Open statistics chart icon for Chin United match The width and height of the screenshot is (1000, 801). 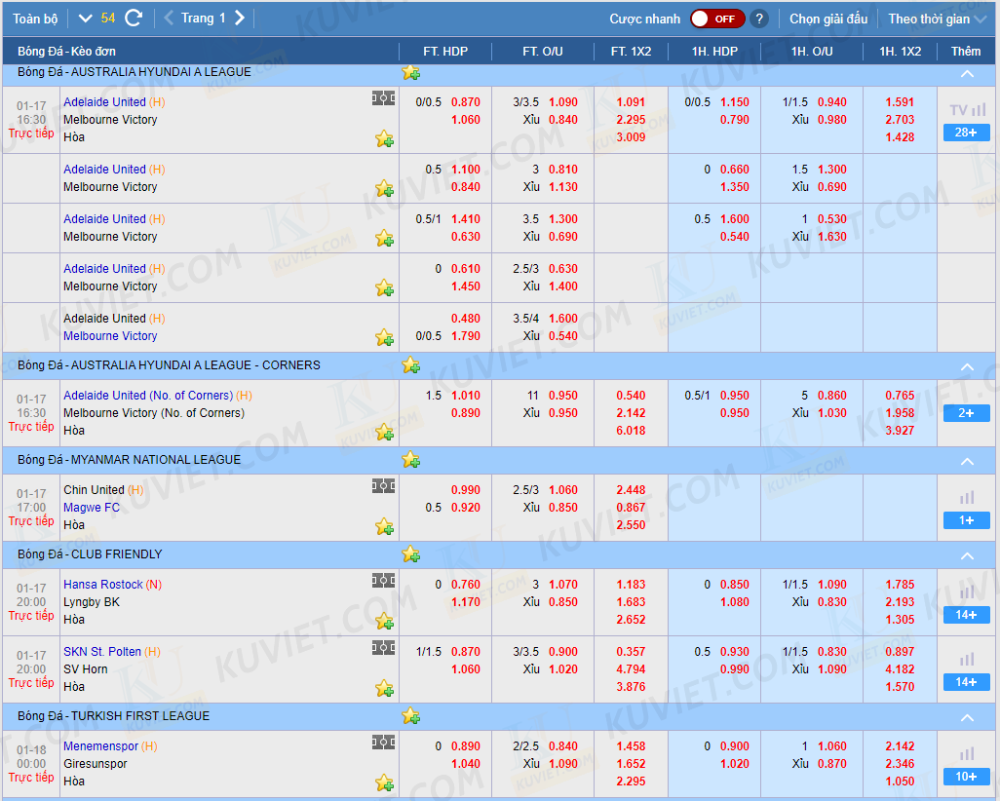tap(967, 497)
